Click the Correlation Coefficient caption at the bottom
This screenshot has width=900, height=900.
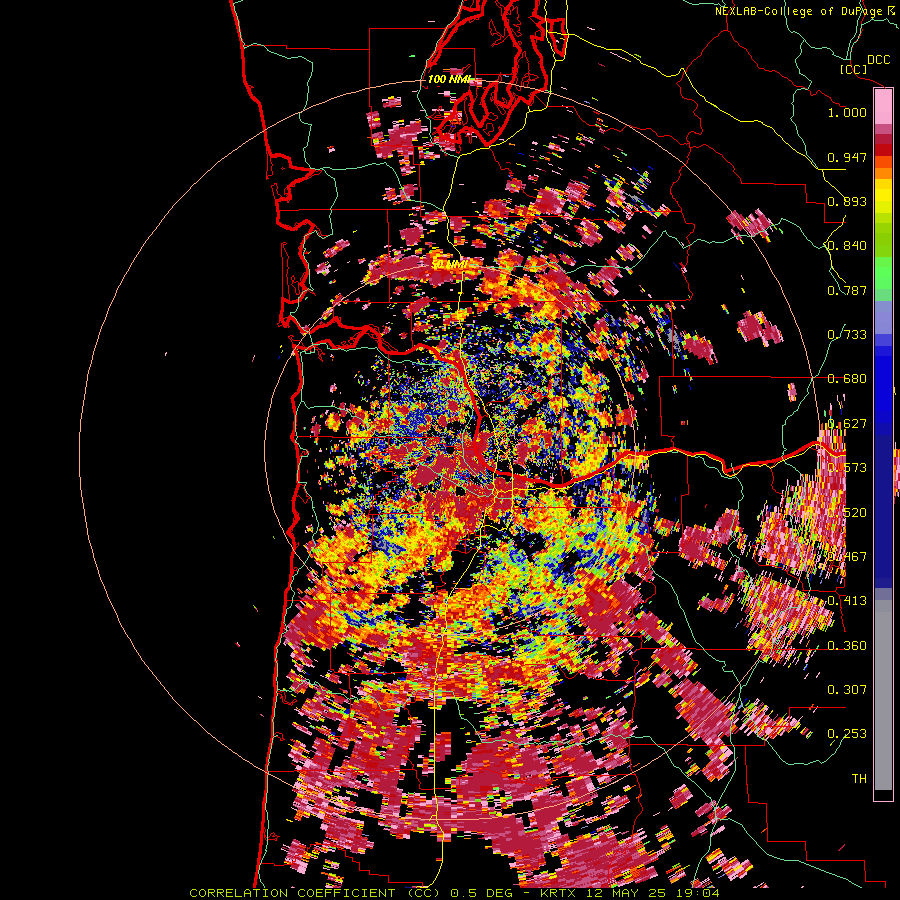pos(453,893)
